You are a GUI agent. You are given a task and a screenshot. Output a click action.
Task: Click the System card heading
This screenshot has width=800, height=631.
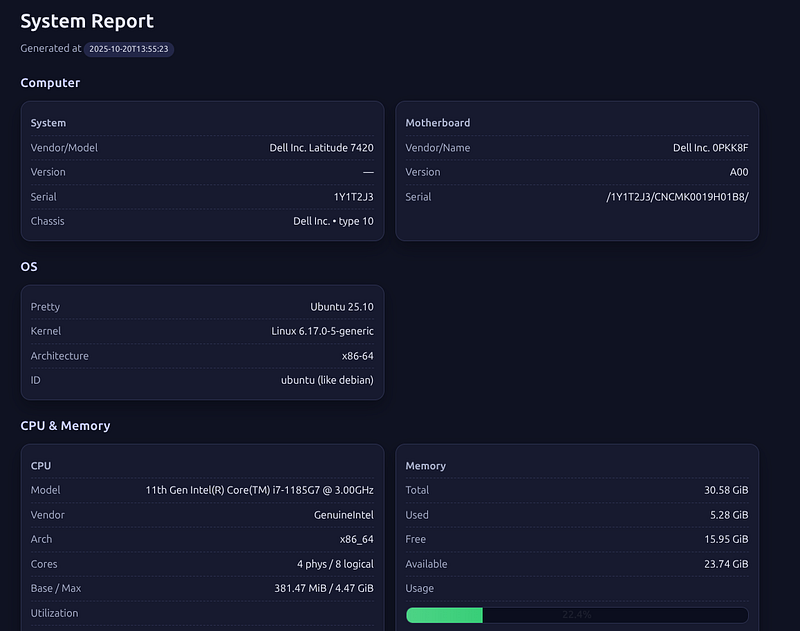[x=48, y=123]
